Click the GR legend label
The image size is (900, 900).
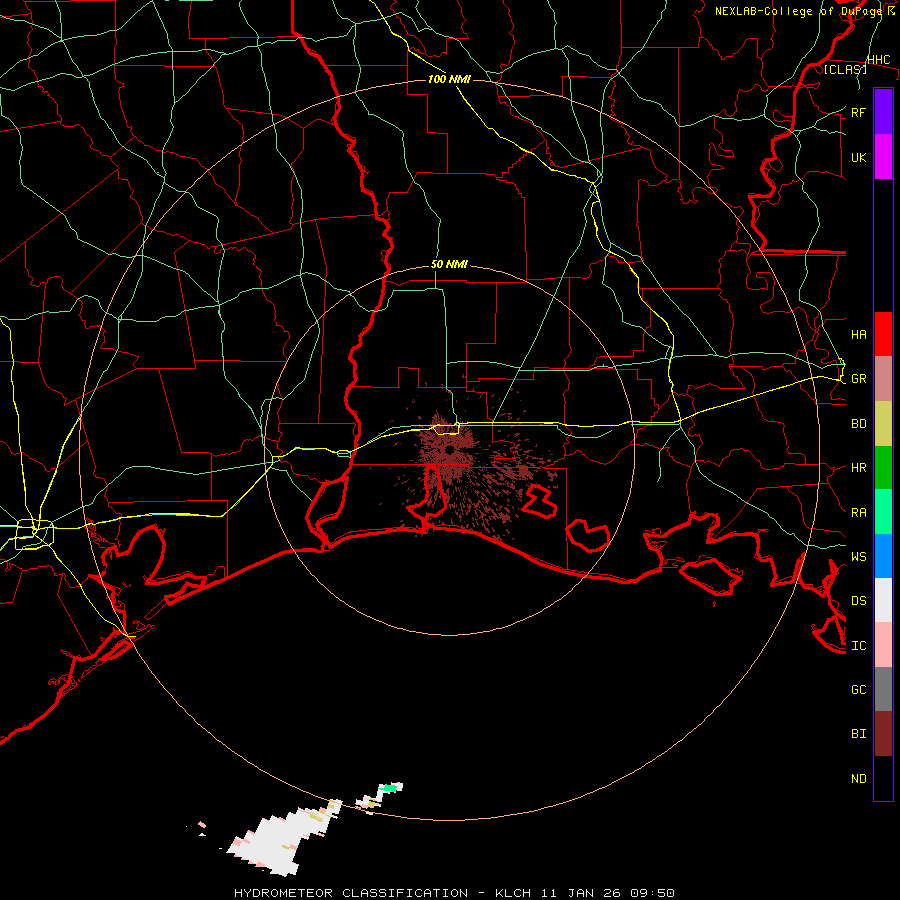(x=858, y=379)
